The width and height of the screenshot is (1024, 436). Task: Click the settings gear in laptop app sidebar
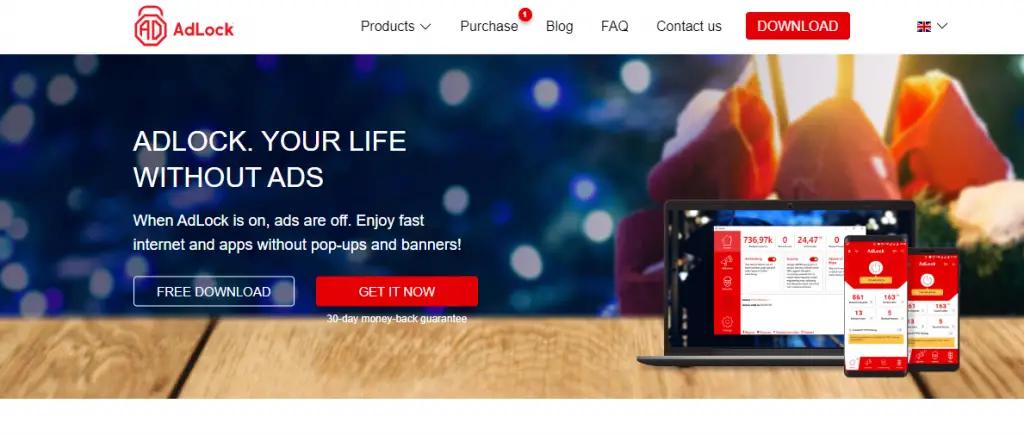[x=727, y=322]
